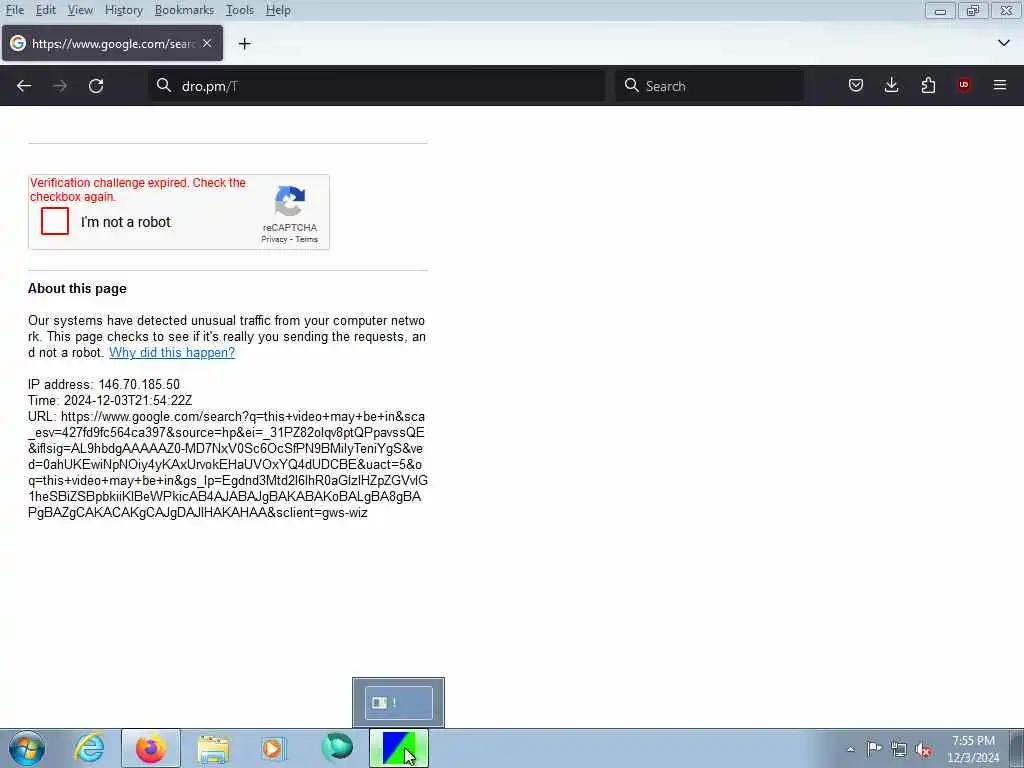Click the About this page heading
Viewport: 1024px width, 768px height.
click(x=77, y=289)
